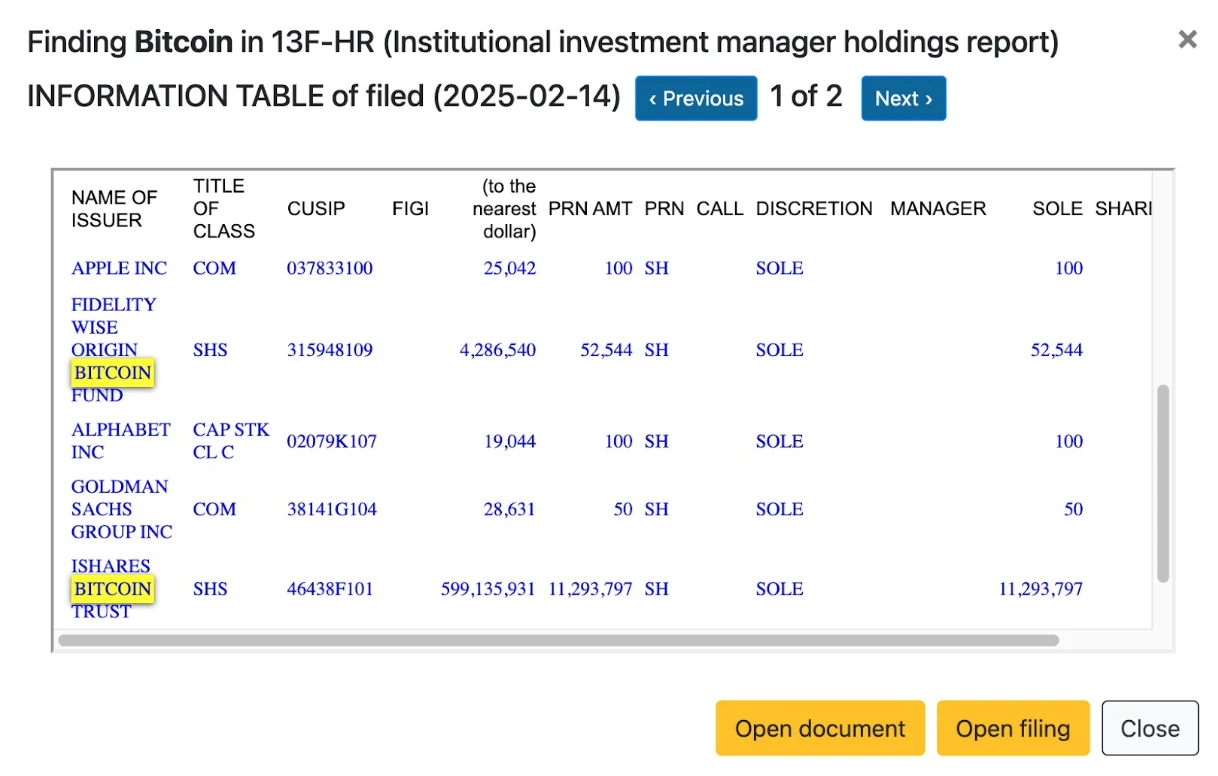The height and width of the screenshot is (776, 1218).
Task: Click the horizontal scrollbar under the table
Action: point(558,640)
